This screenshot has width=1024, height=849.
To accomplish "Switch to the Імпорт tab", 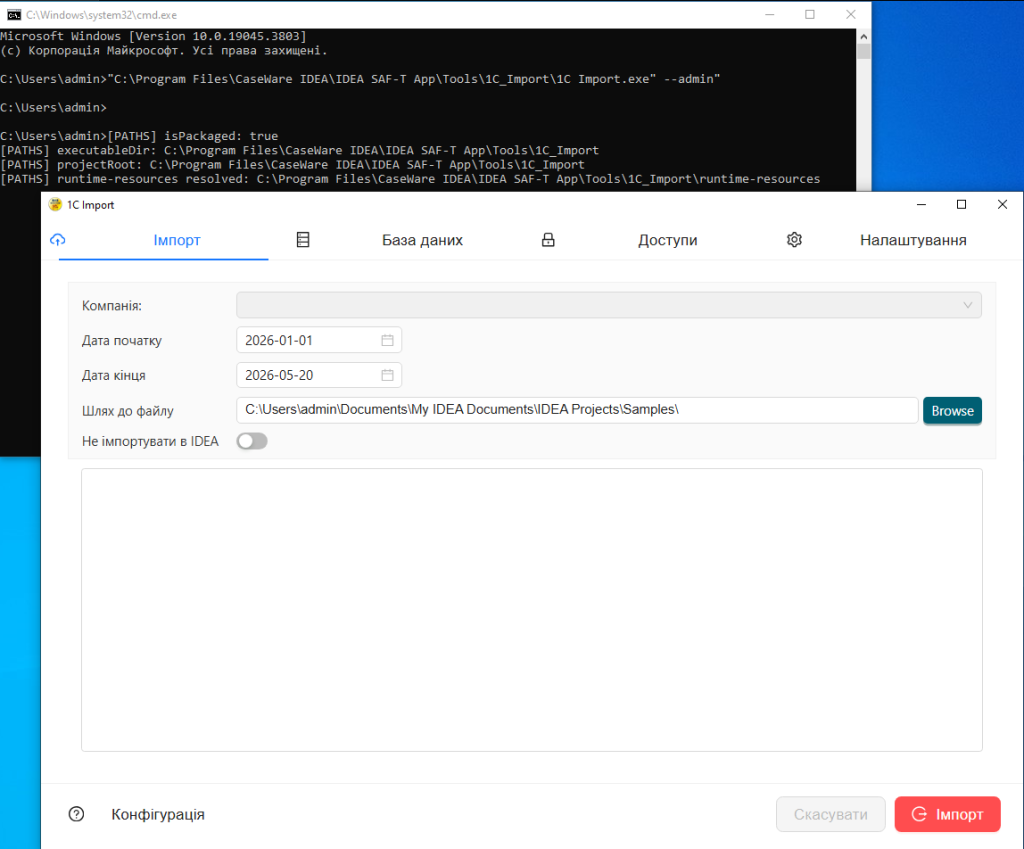I will pos(176,240).
